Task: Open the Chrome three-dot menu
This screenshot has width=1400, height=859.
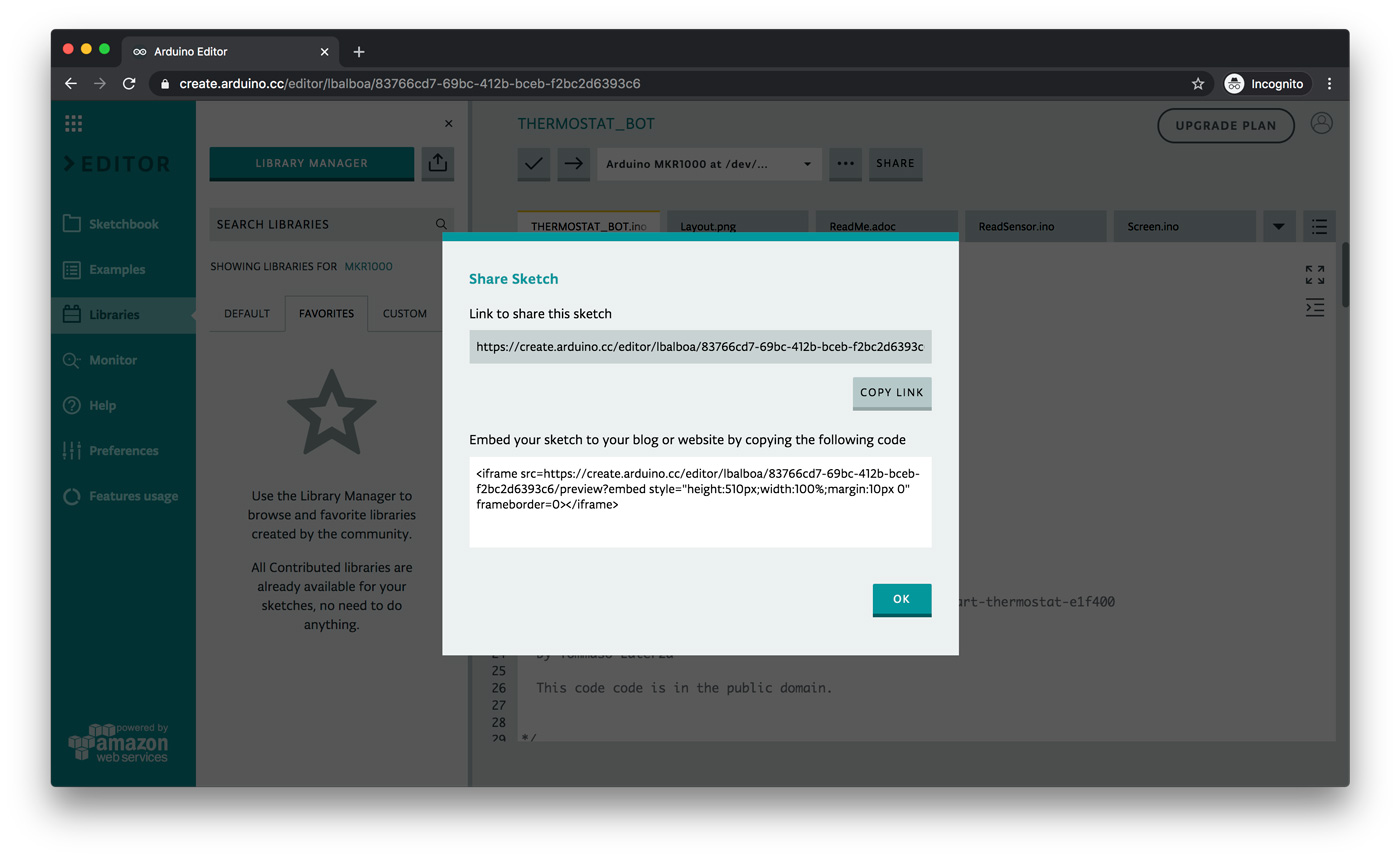Action: tap(1329, 84)
